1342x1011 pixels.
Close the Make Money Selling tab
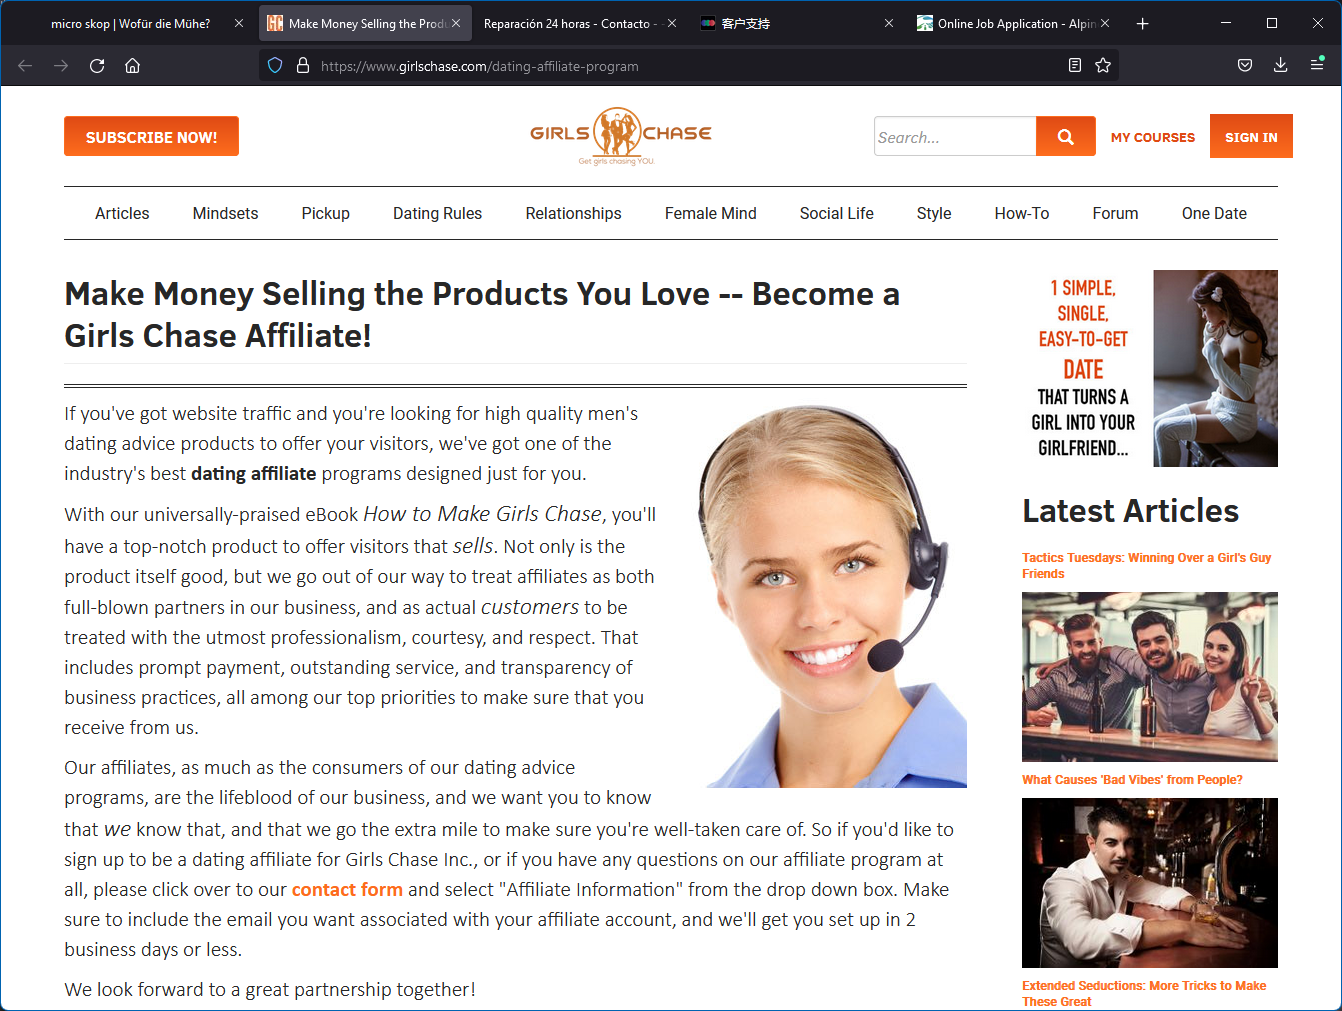(456, 23)
